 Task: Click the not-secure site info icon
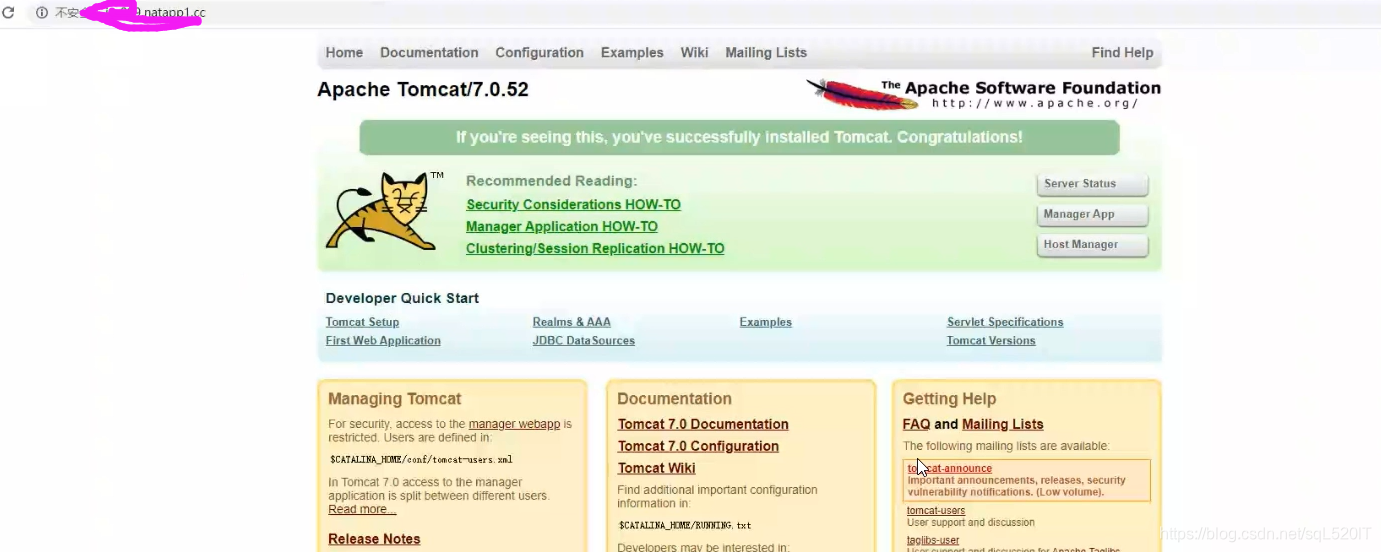click(42, 13)
